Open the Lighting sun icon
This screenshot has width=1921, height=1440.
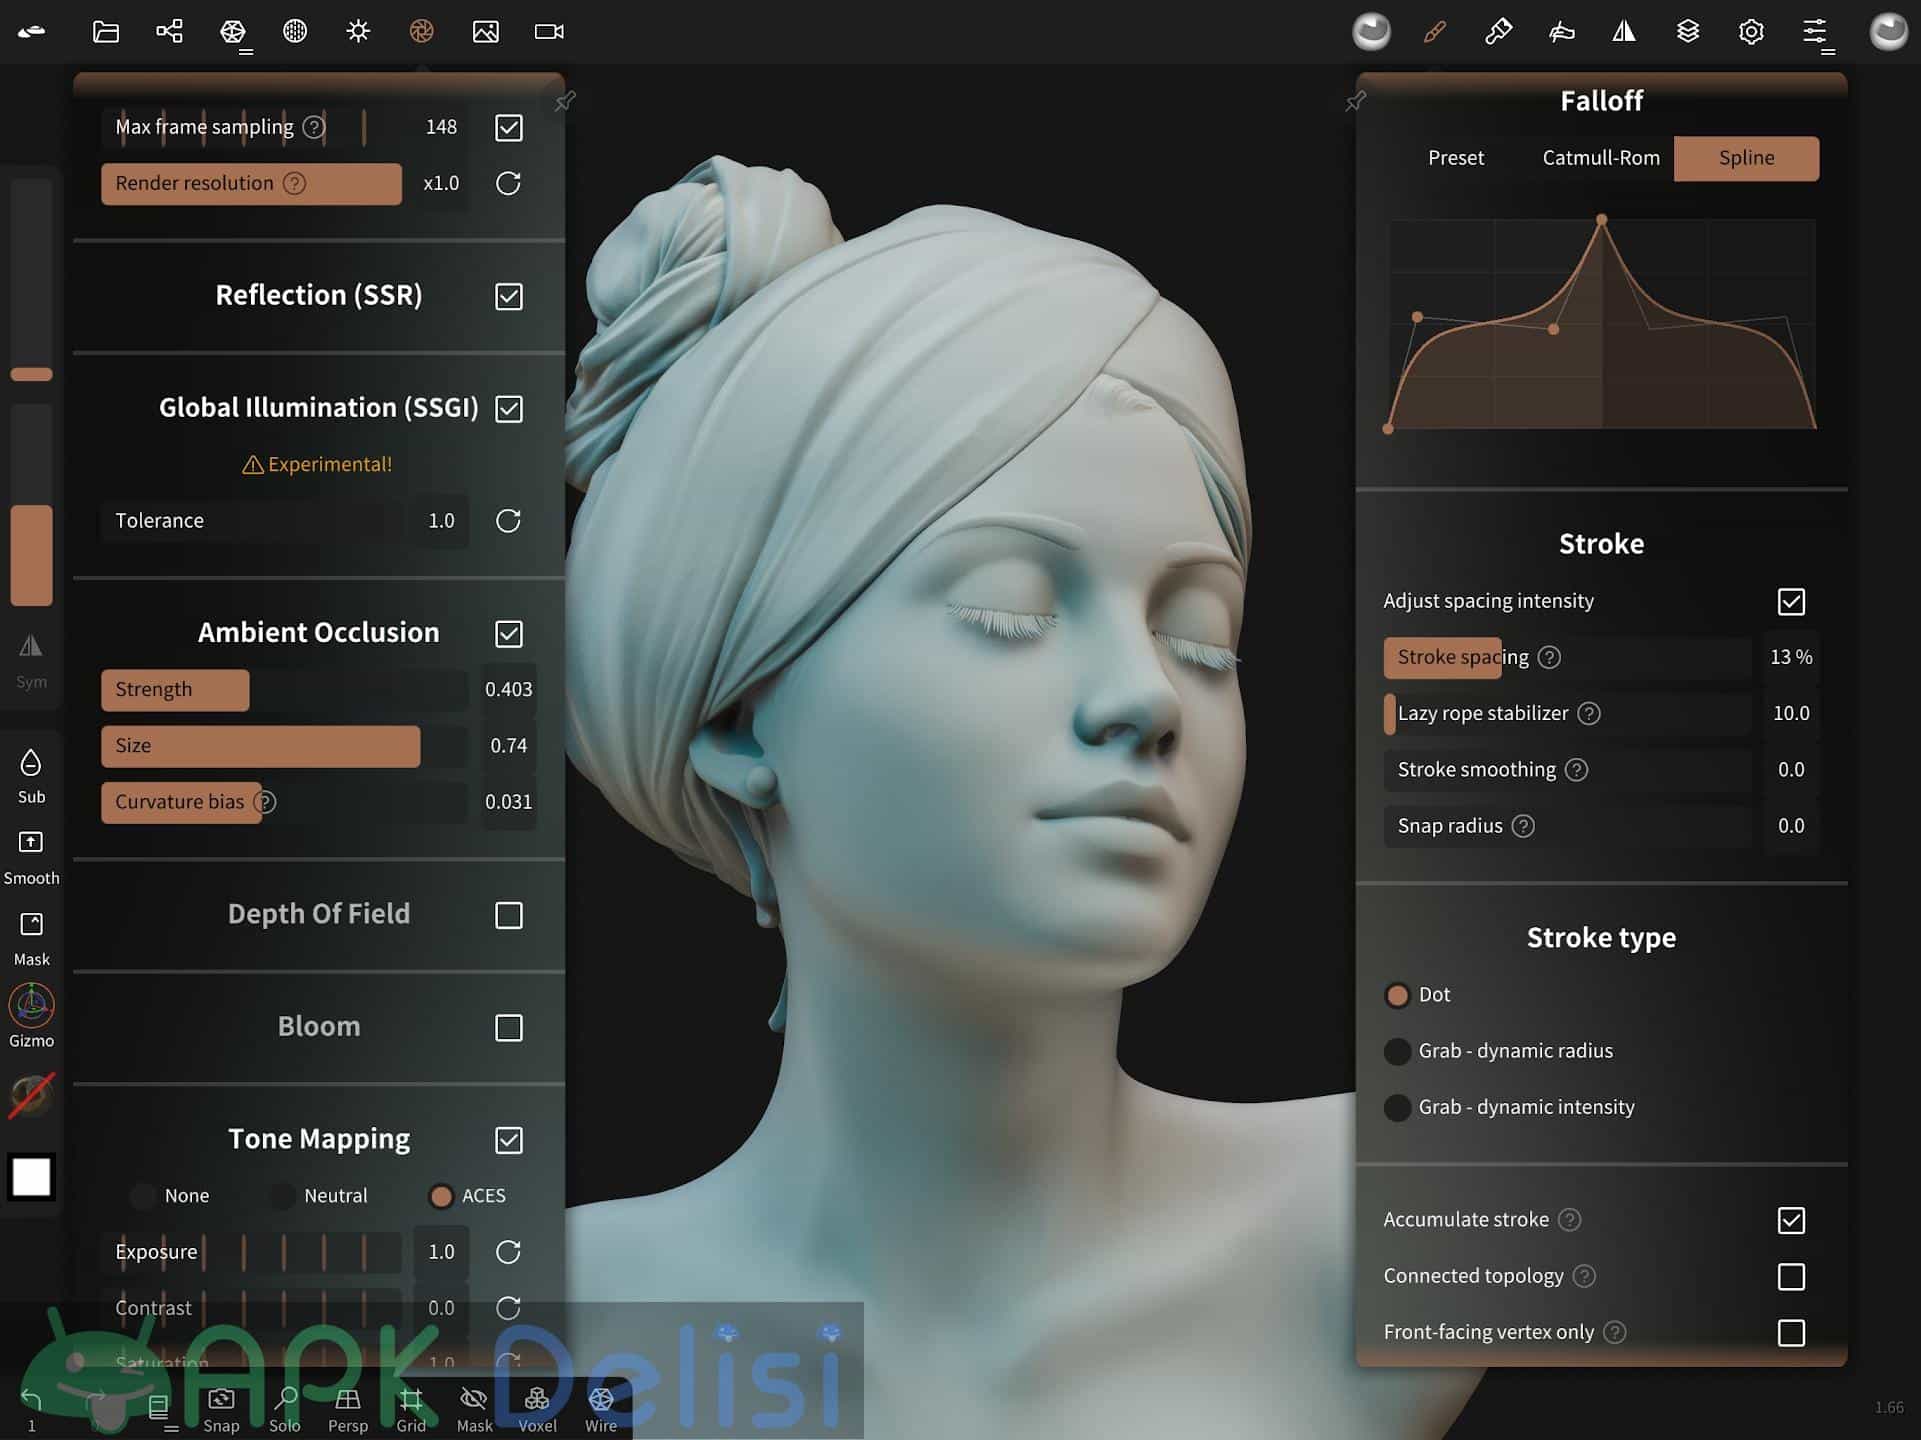[x=358, y=32]
